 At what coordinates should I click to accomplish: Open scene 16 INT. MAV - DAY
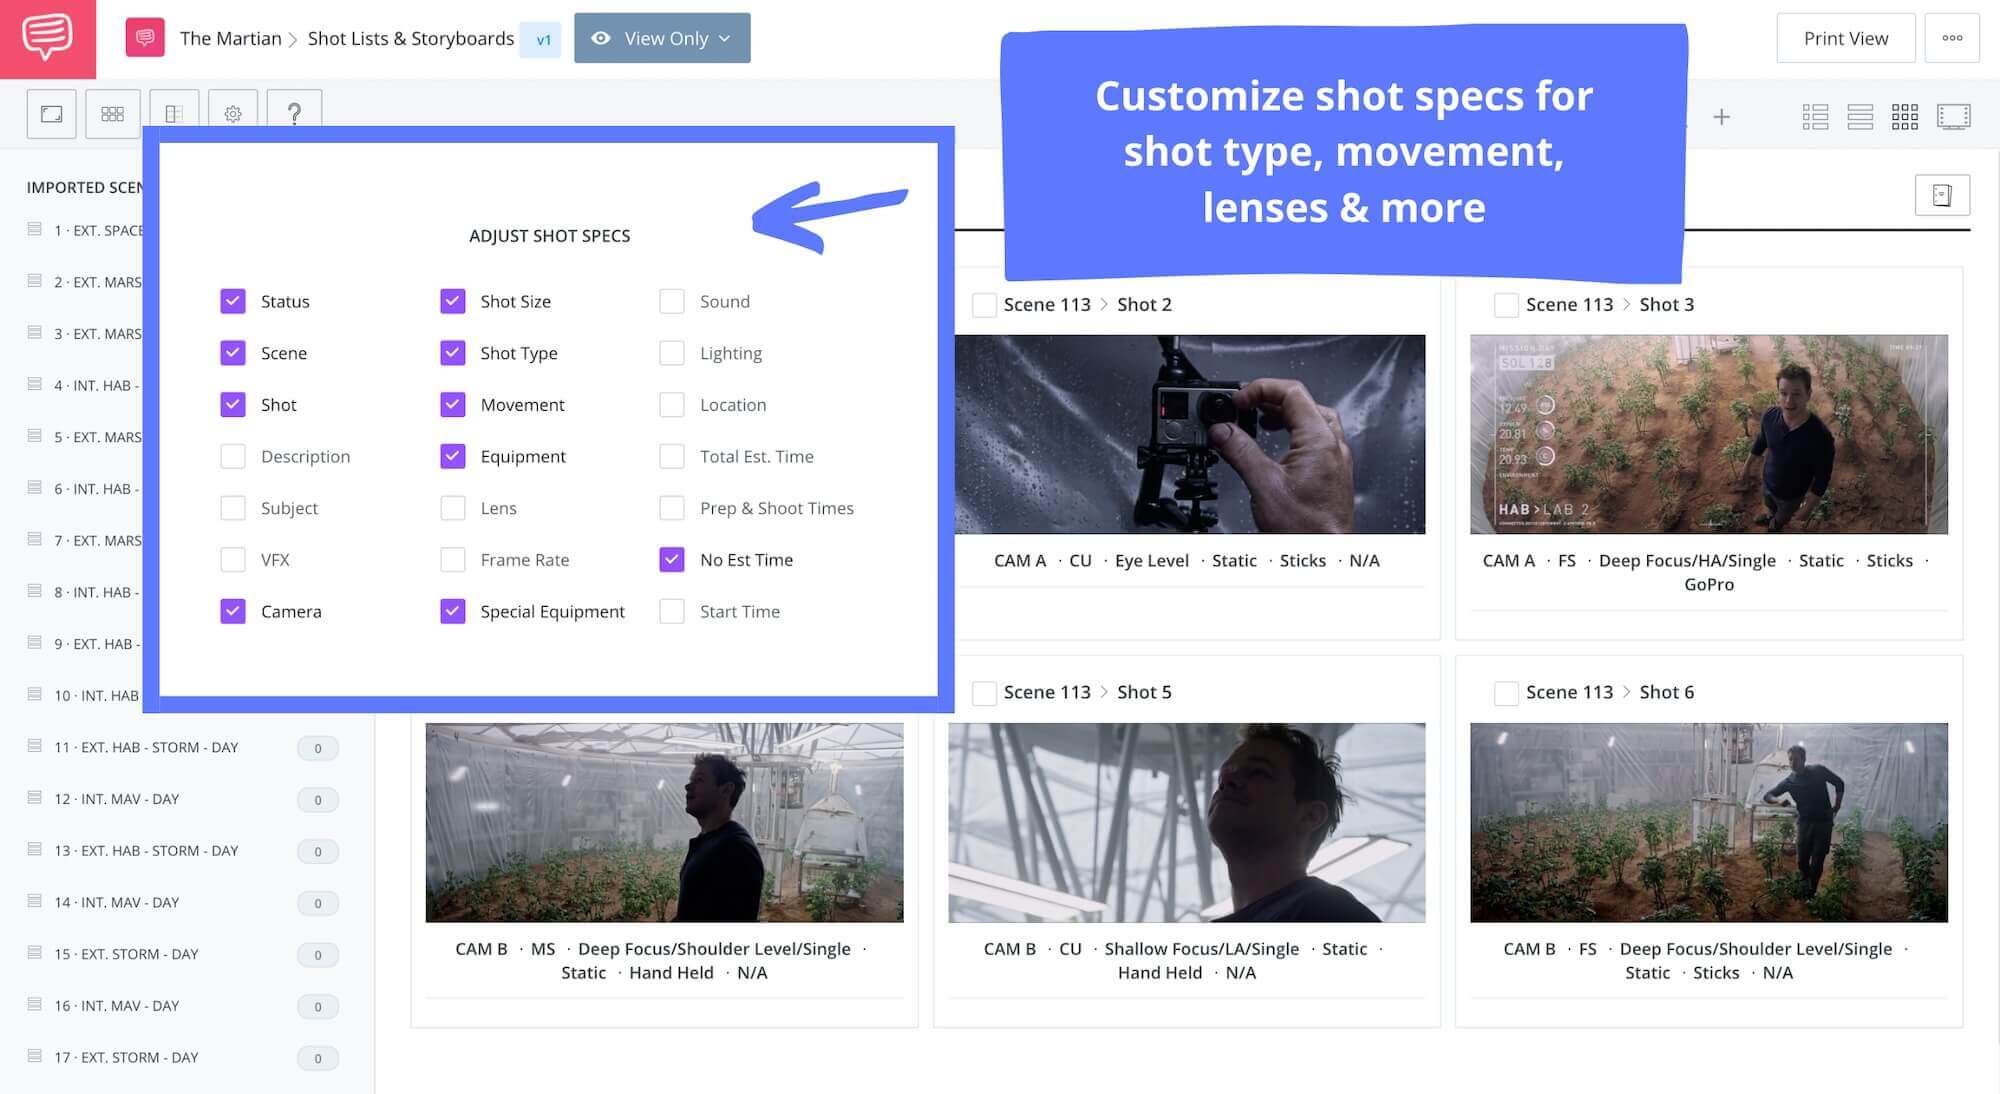point(117,1005)
